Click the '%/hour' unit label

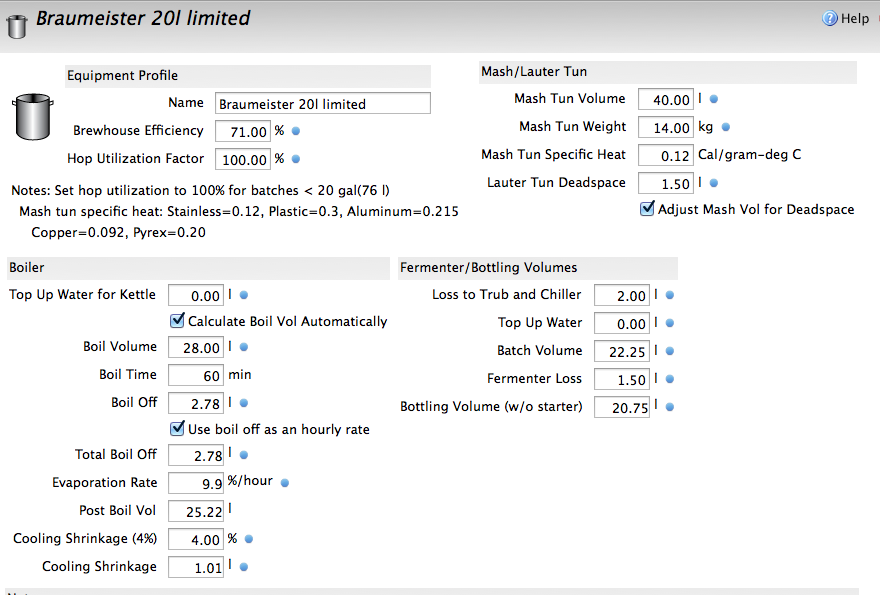tap(250, 481)
